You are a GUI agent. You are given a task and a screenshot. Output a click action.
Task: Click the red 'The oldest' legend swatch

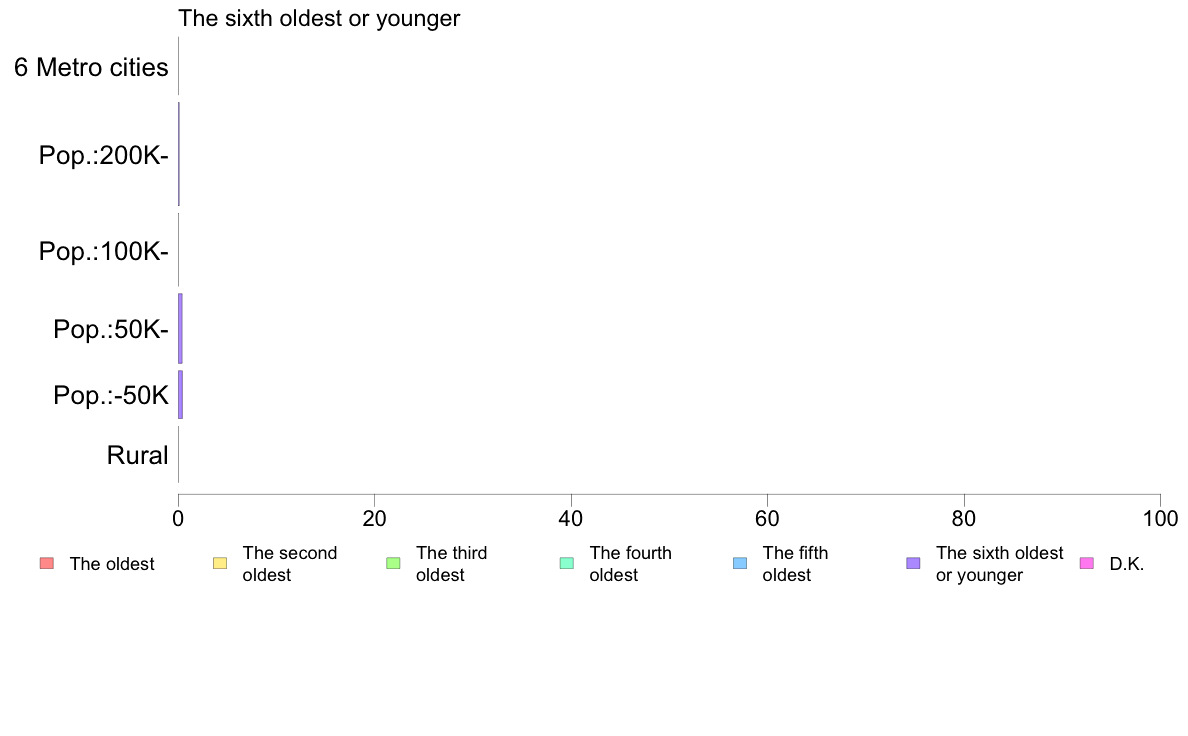click(x=47, y=563)
